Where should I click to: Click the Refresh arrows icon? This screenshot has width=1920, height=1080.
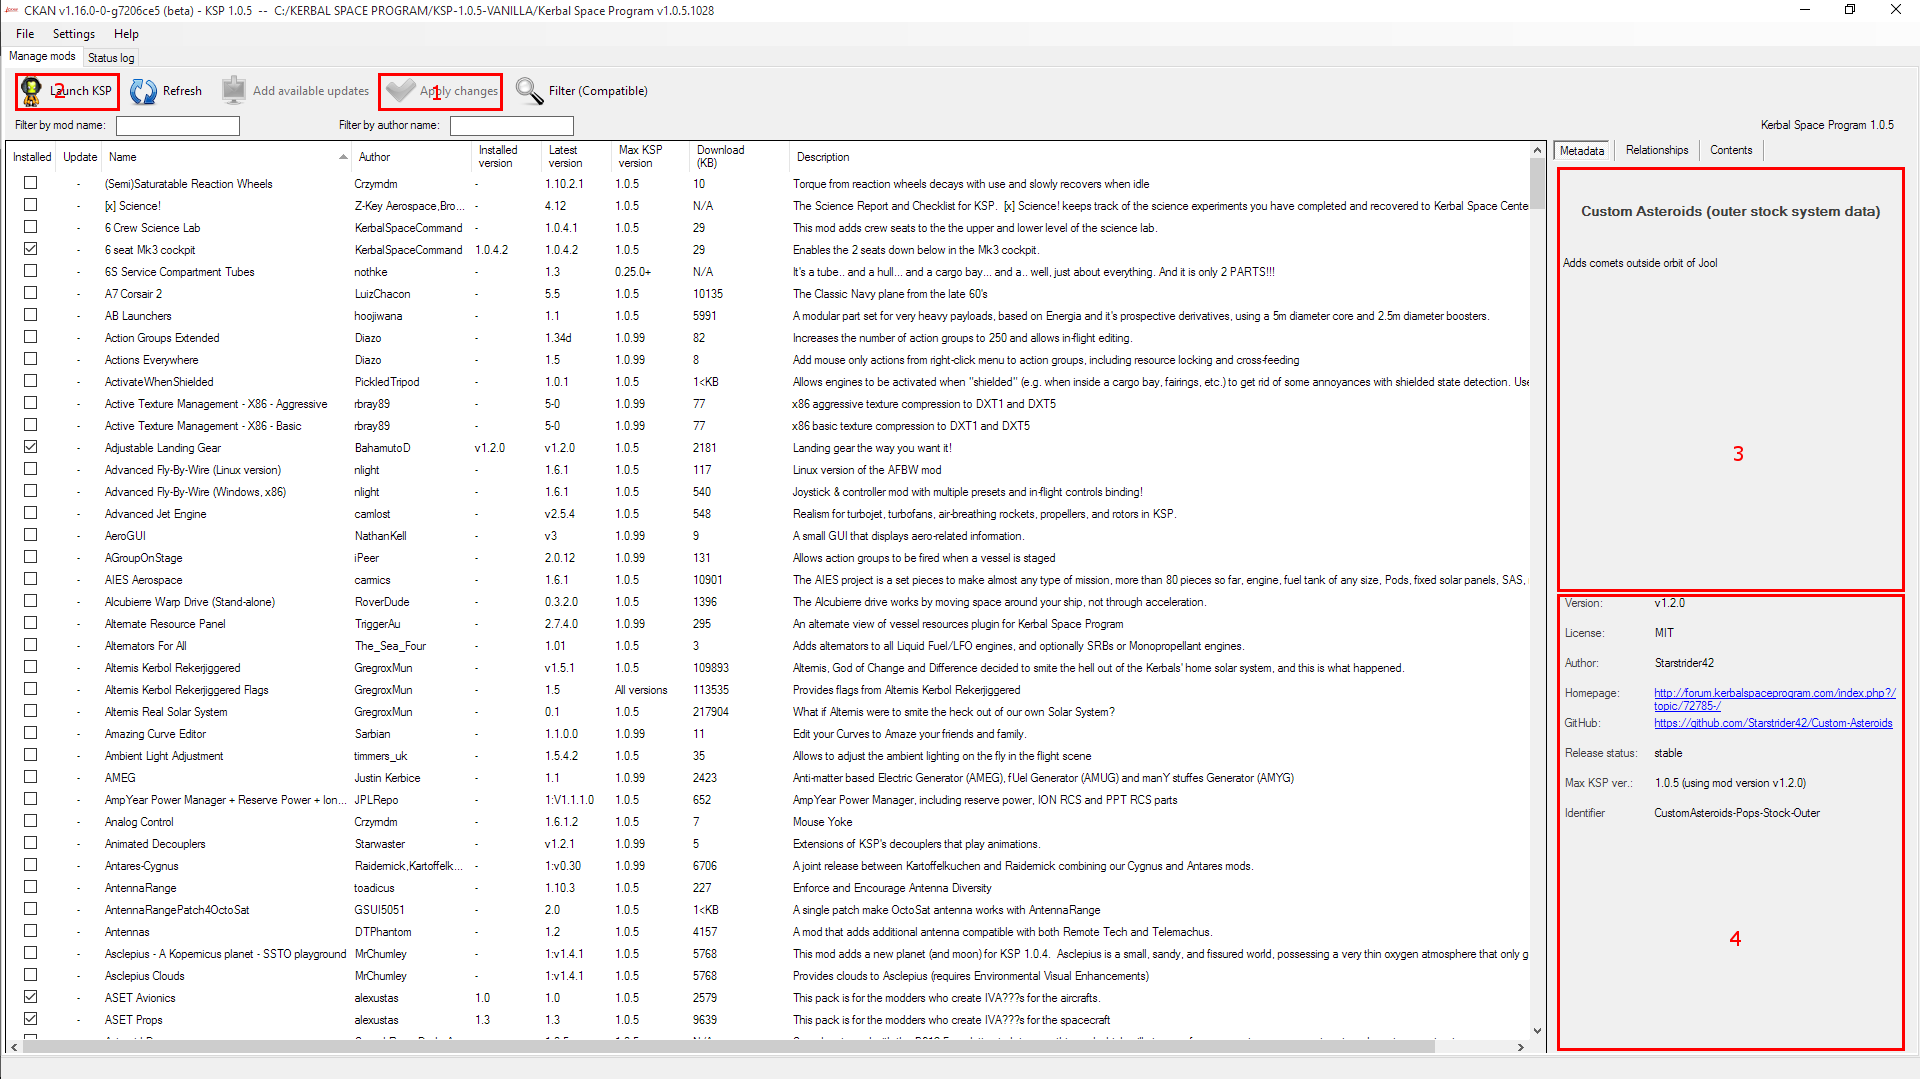pos(143,91)
